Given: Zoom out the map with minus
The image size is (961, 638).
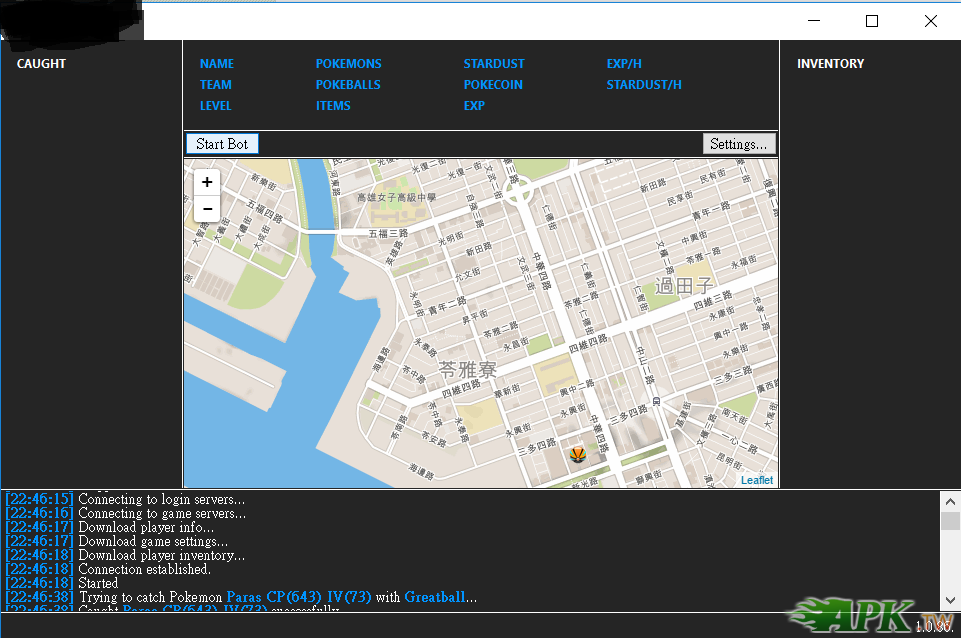Looking at the screenshot, I should [207, 208].
